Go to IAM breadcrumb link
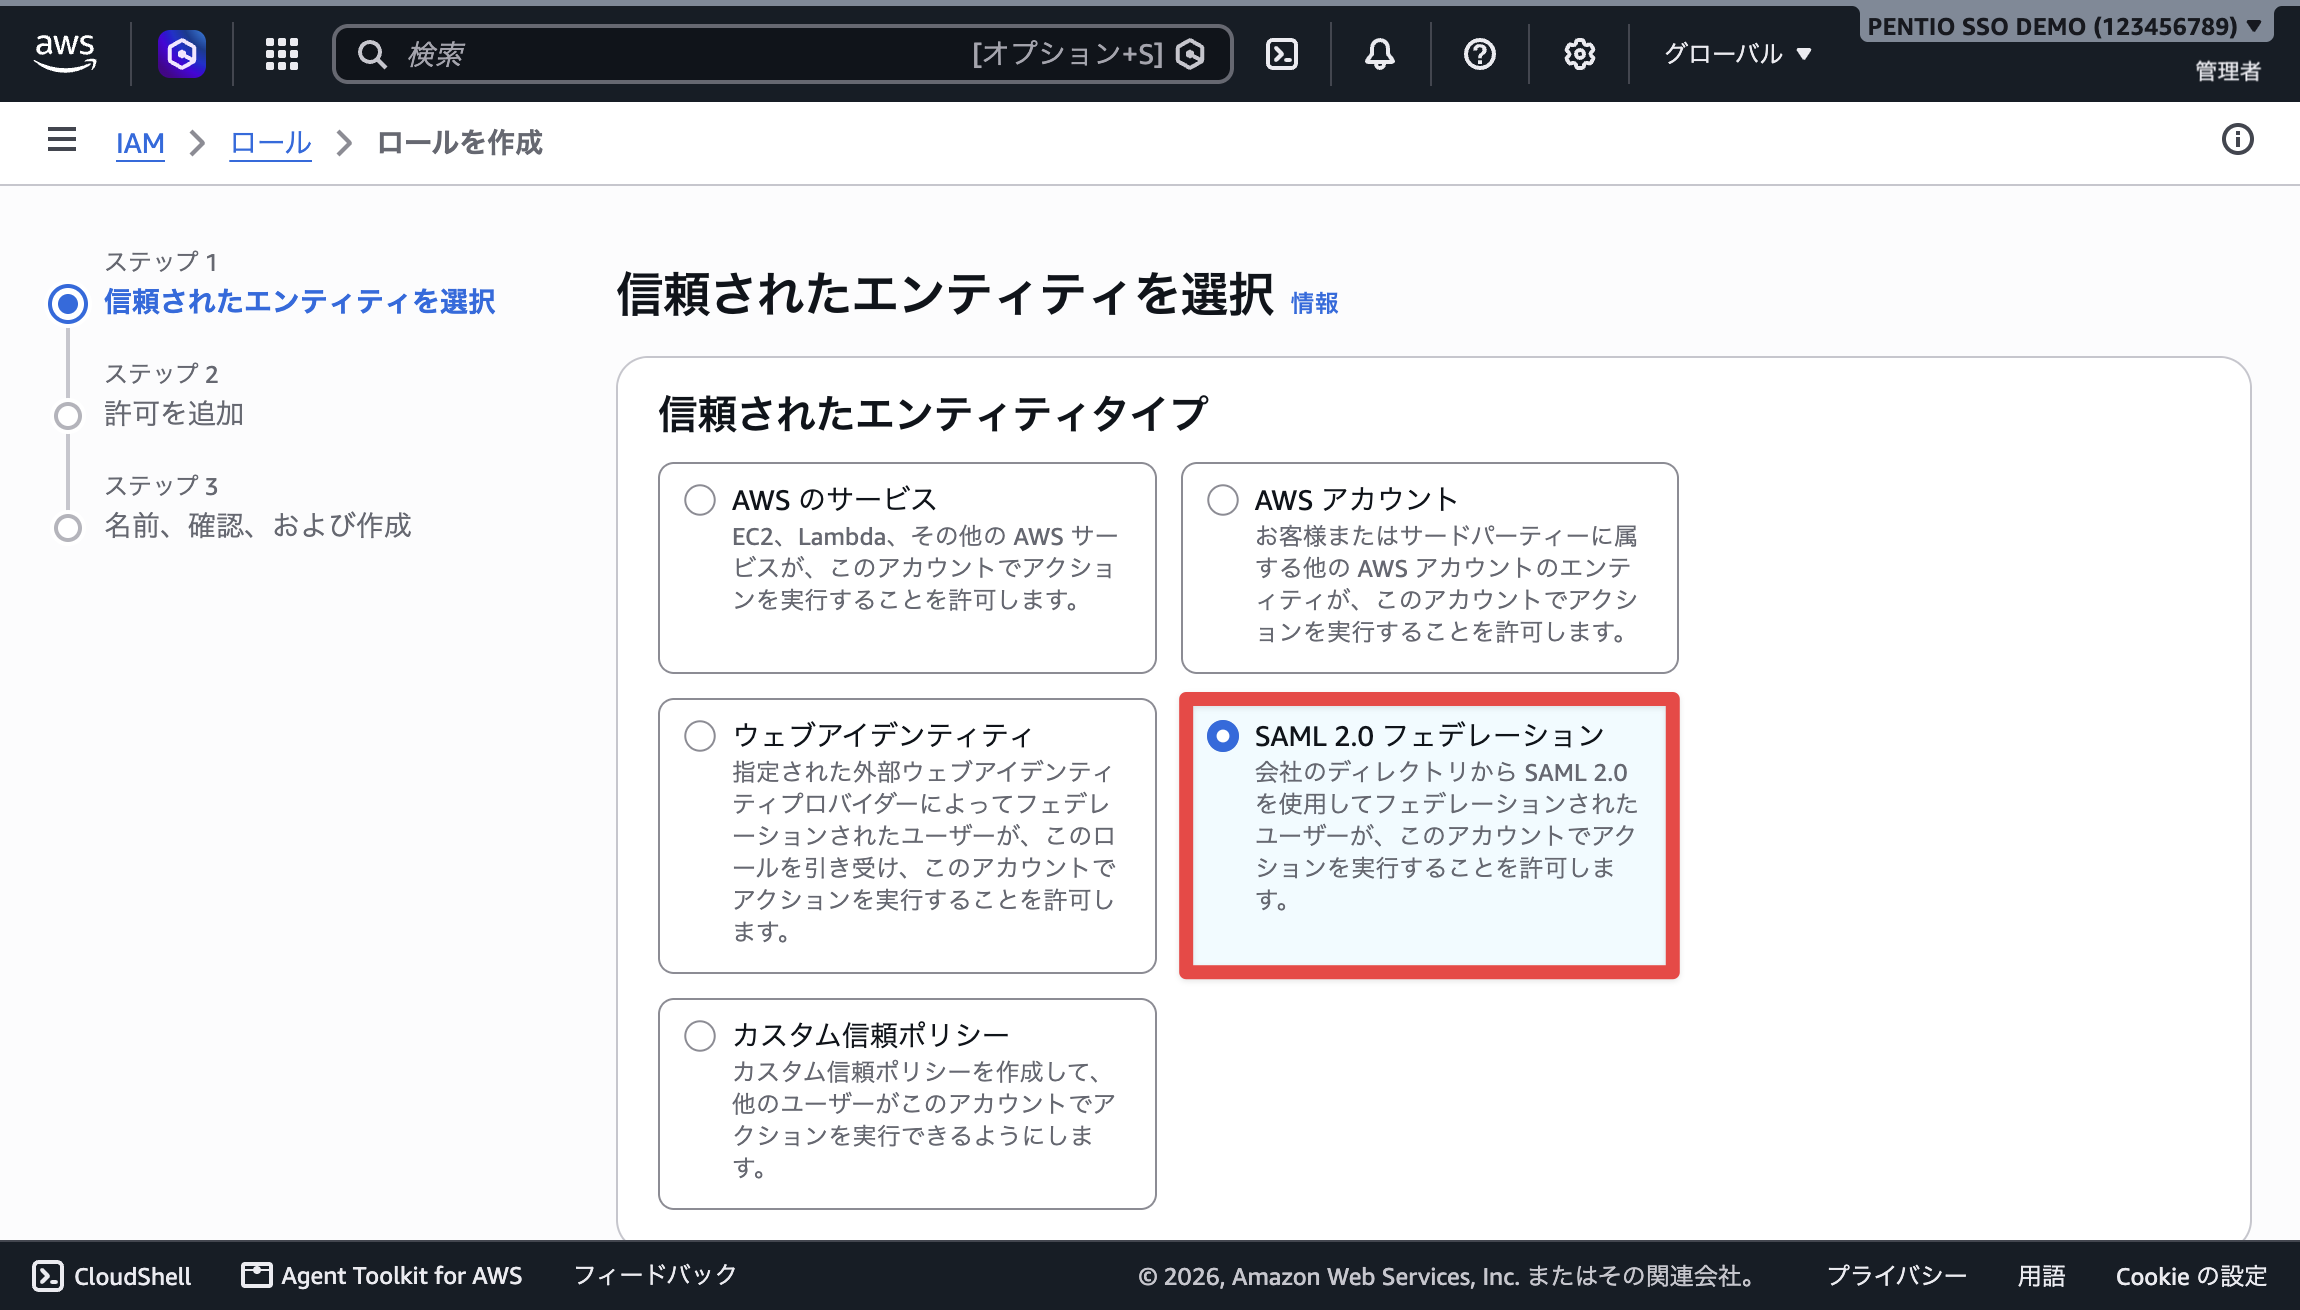The image size is (2300, 1310). pos(140,143)
